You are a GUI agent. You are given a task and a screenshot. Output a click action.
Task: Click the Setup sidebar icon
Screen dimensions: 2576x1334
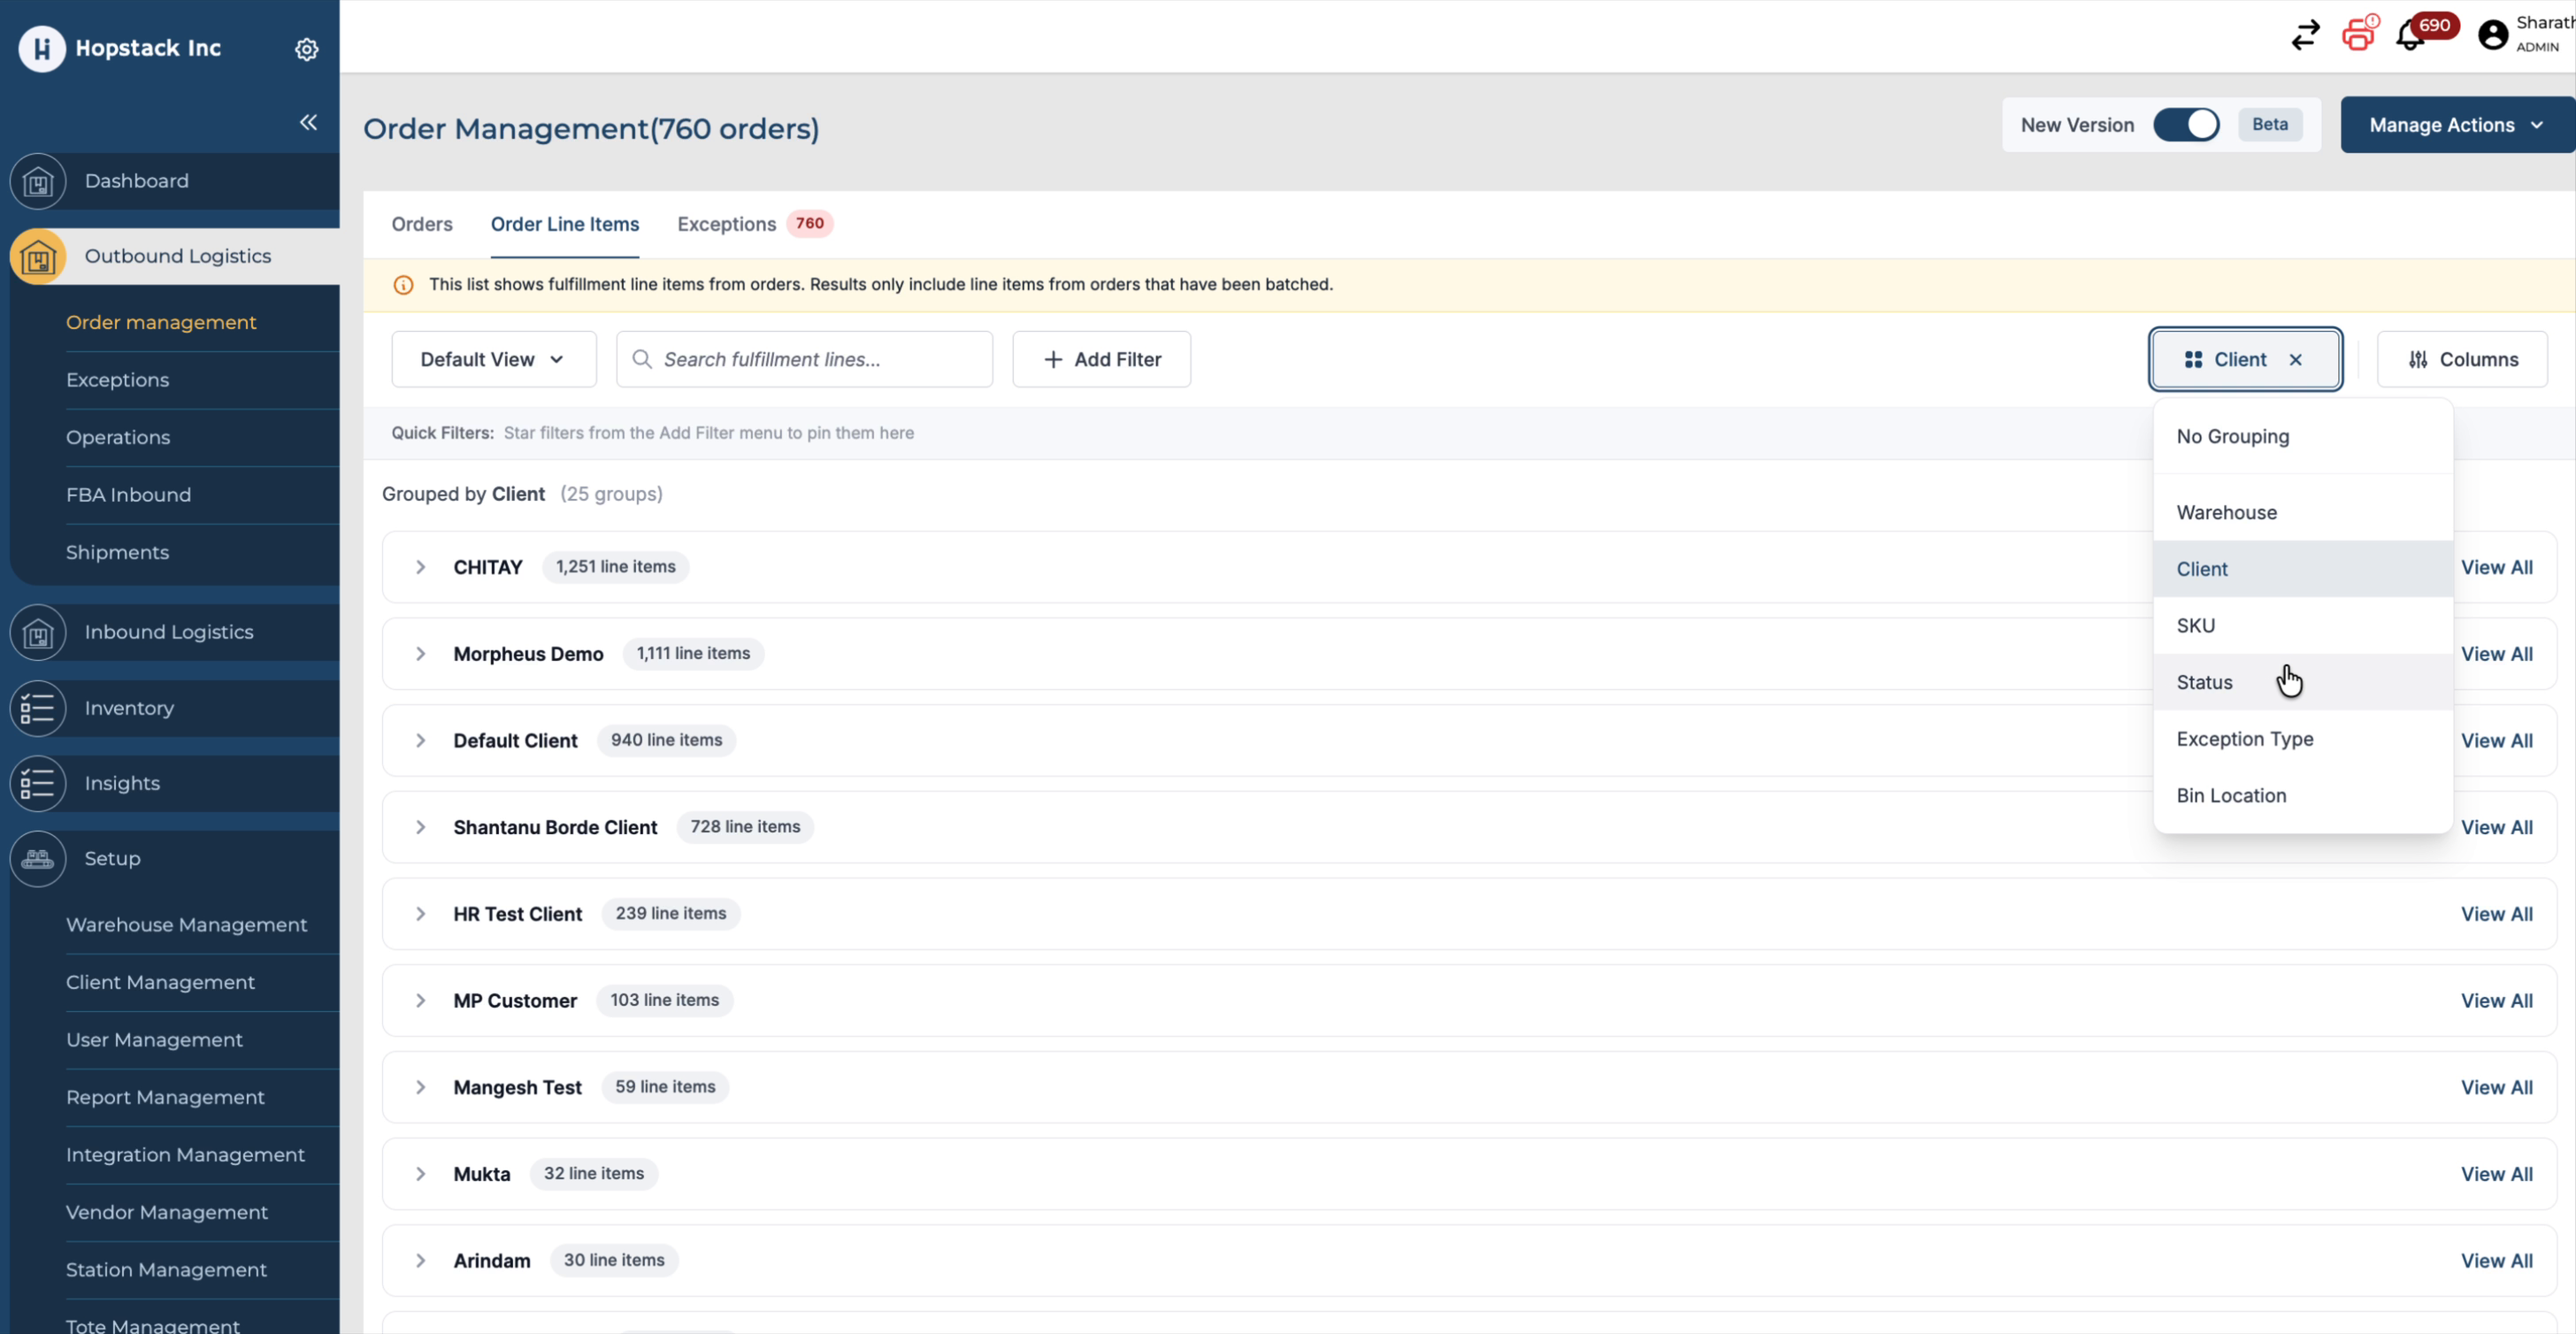tap(38, 859)
